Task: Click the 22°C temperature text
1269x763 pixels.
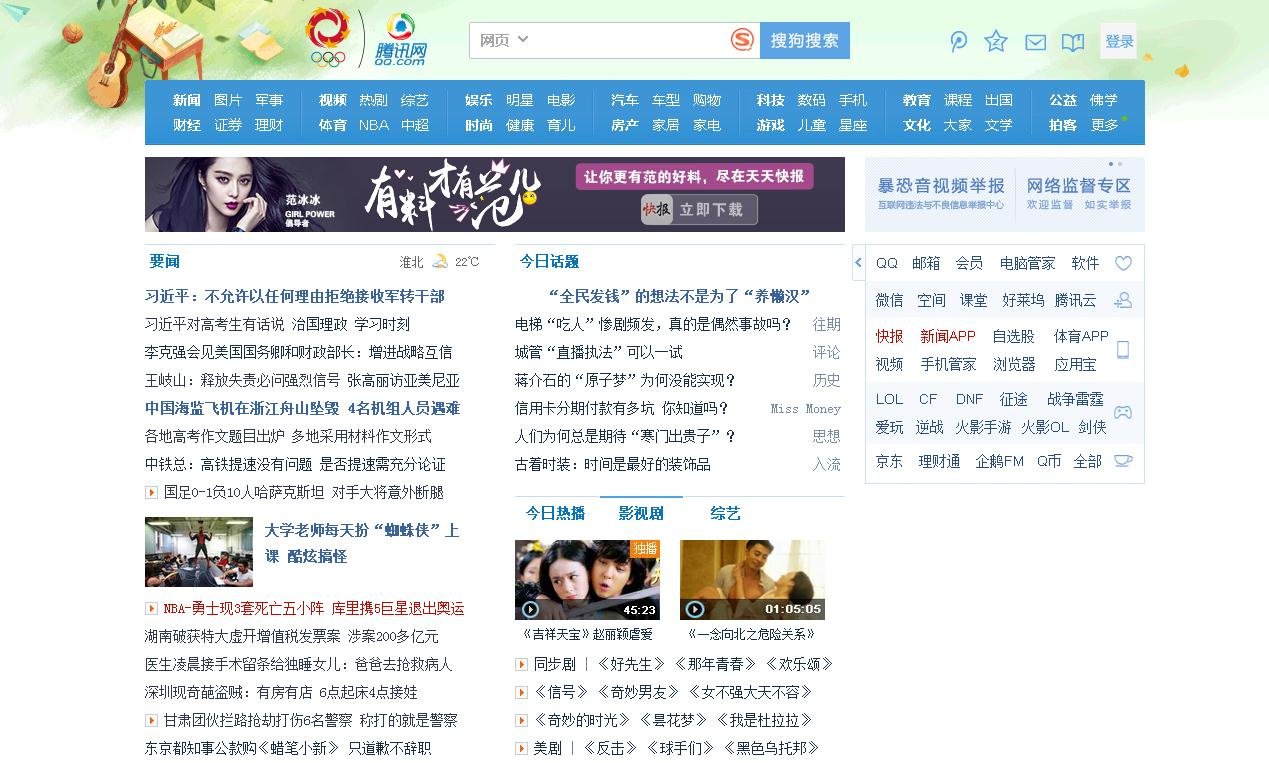Action: (467, 262)
